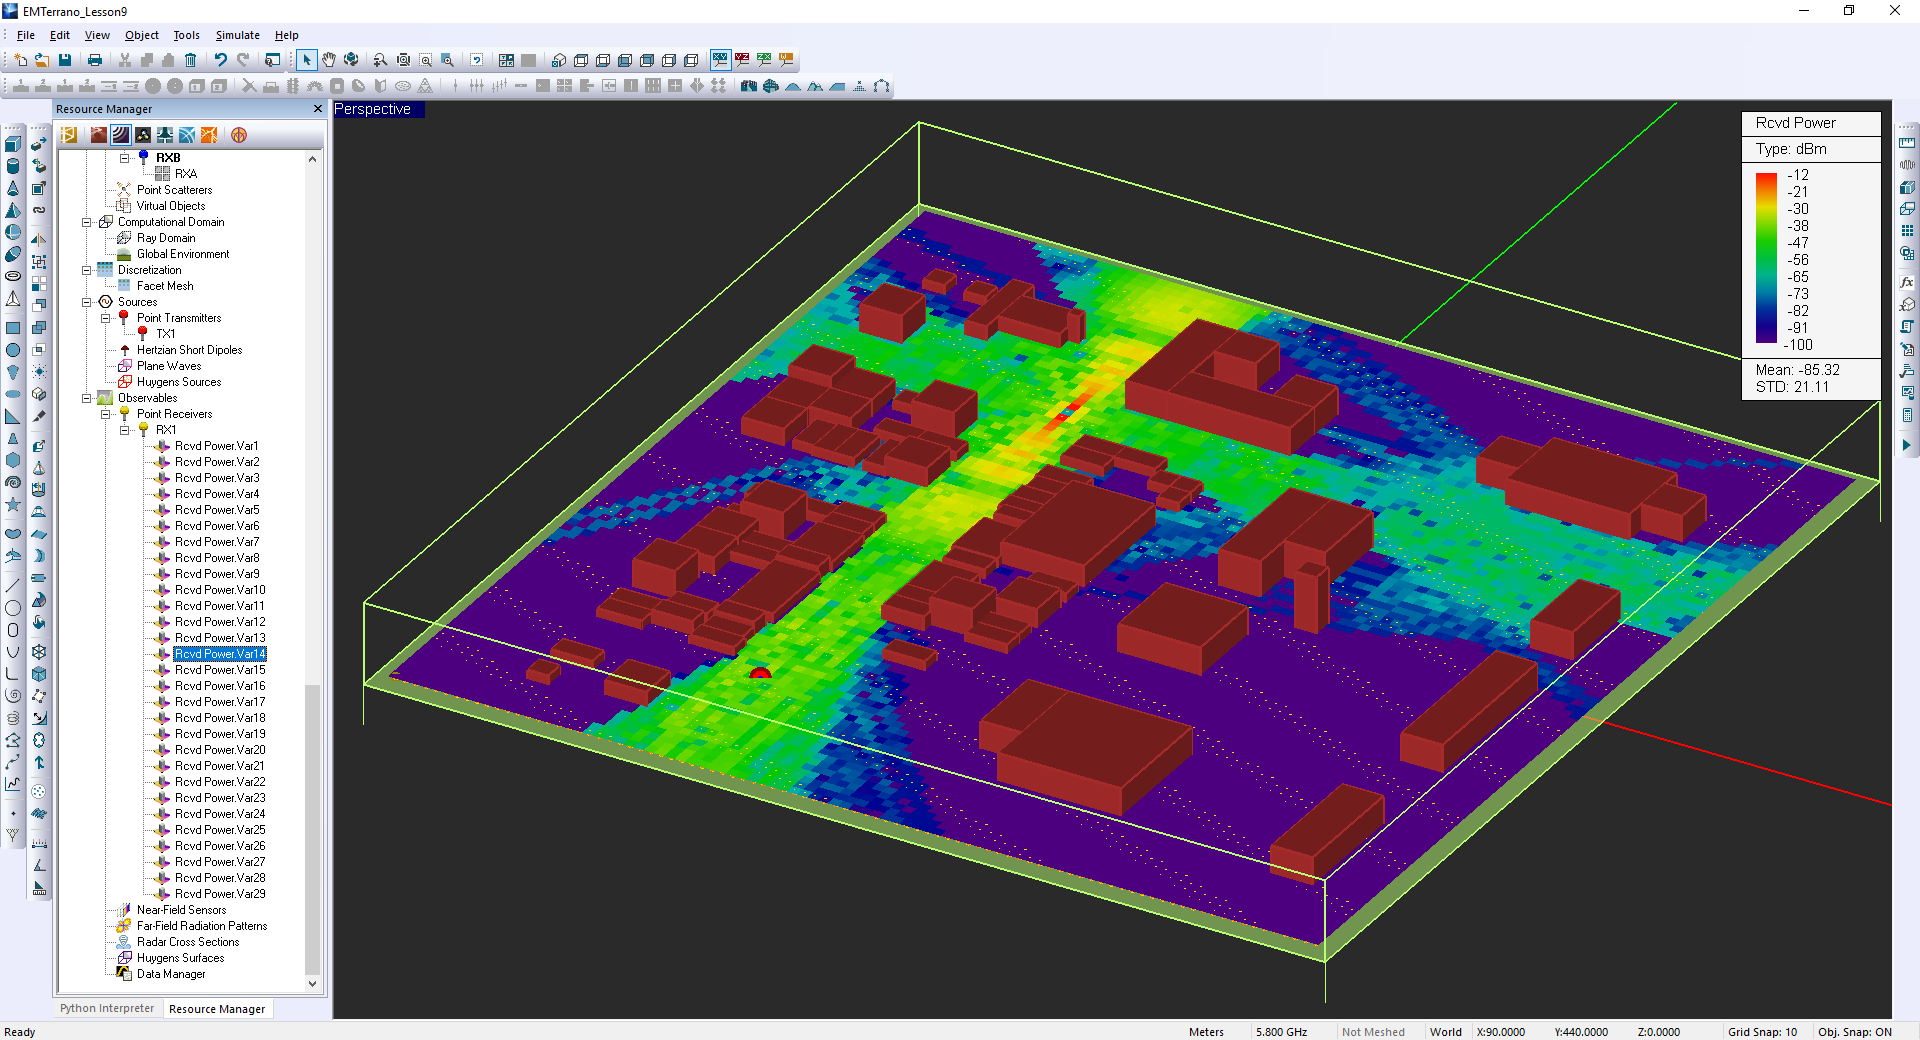Click the Print icon
Image resolution: width=1920 pixels, height=1040 pixels.
click(x=95, y=60)
